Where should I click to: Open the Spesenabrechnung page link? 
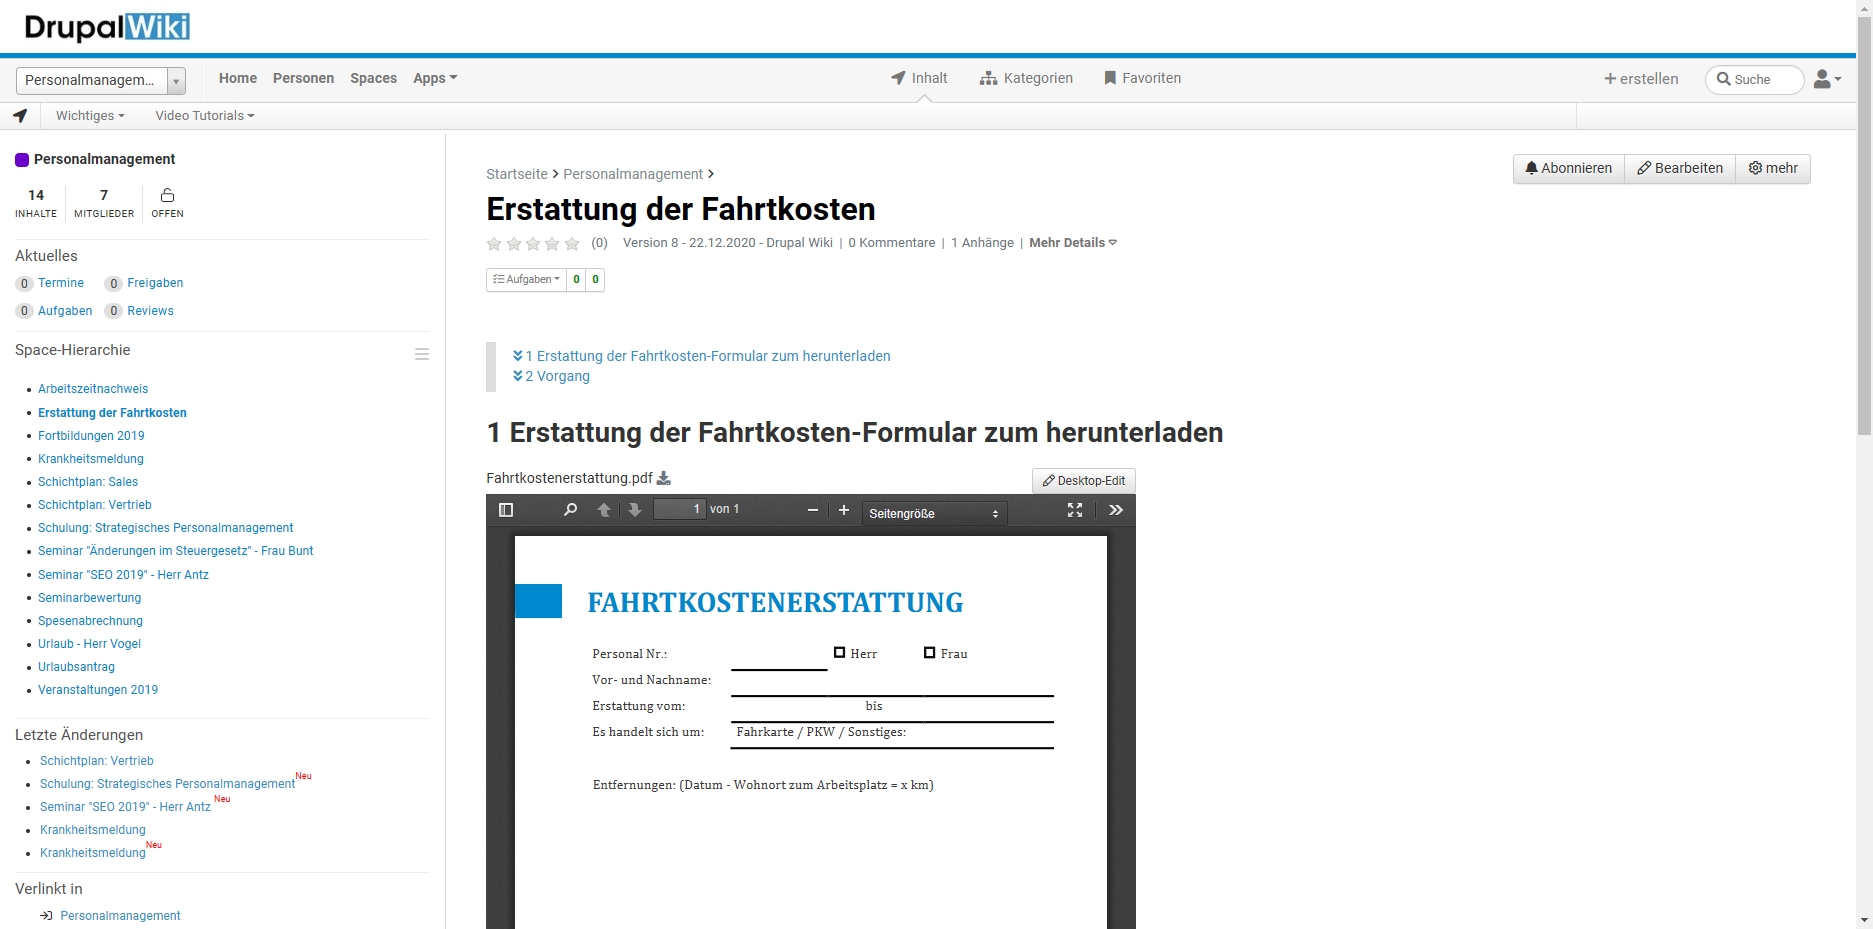[x=90, y=621]
